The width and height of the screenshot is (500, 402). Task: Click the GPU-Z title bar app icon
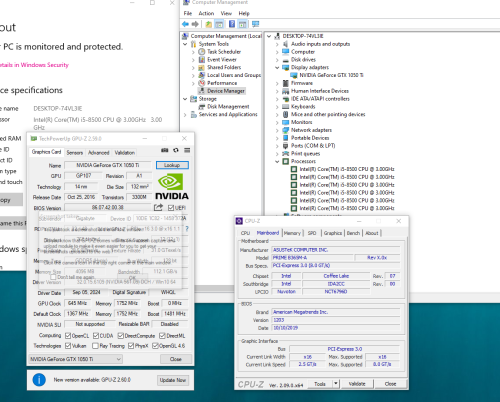click(34, 139)
